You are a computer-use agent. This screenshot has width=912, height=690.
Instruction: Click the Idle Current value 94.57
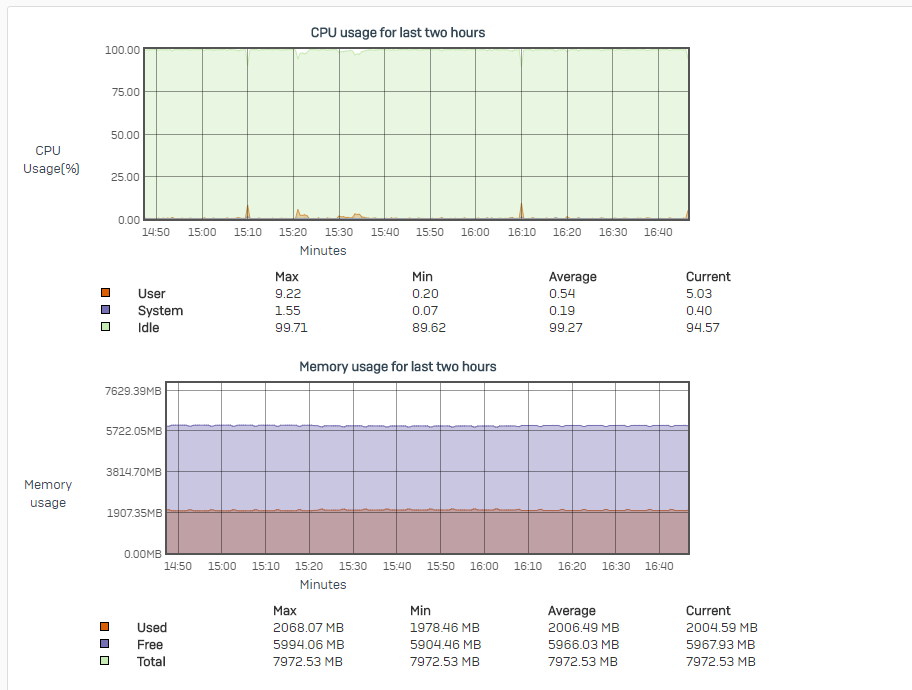click(703, 328)
